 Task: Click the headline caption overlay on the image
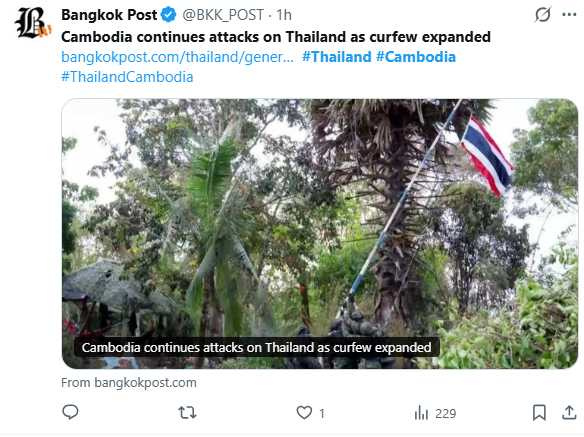click(x=256, y=347)
